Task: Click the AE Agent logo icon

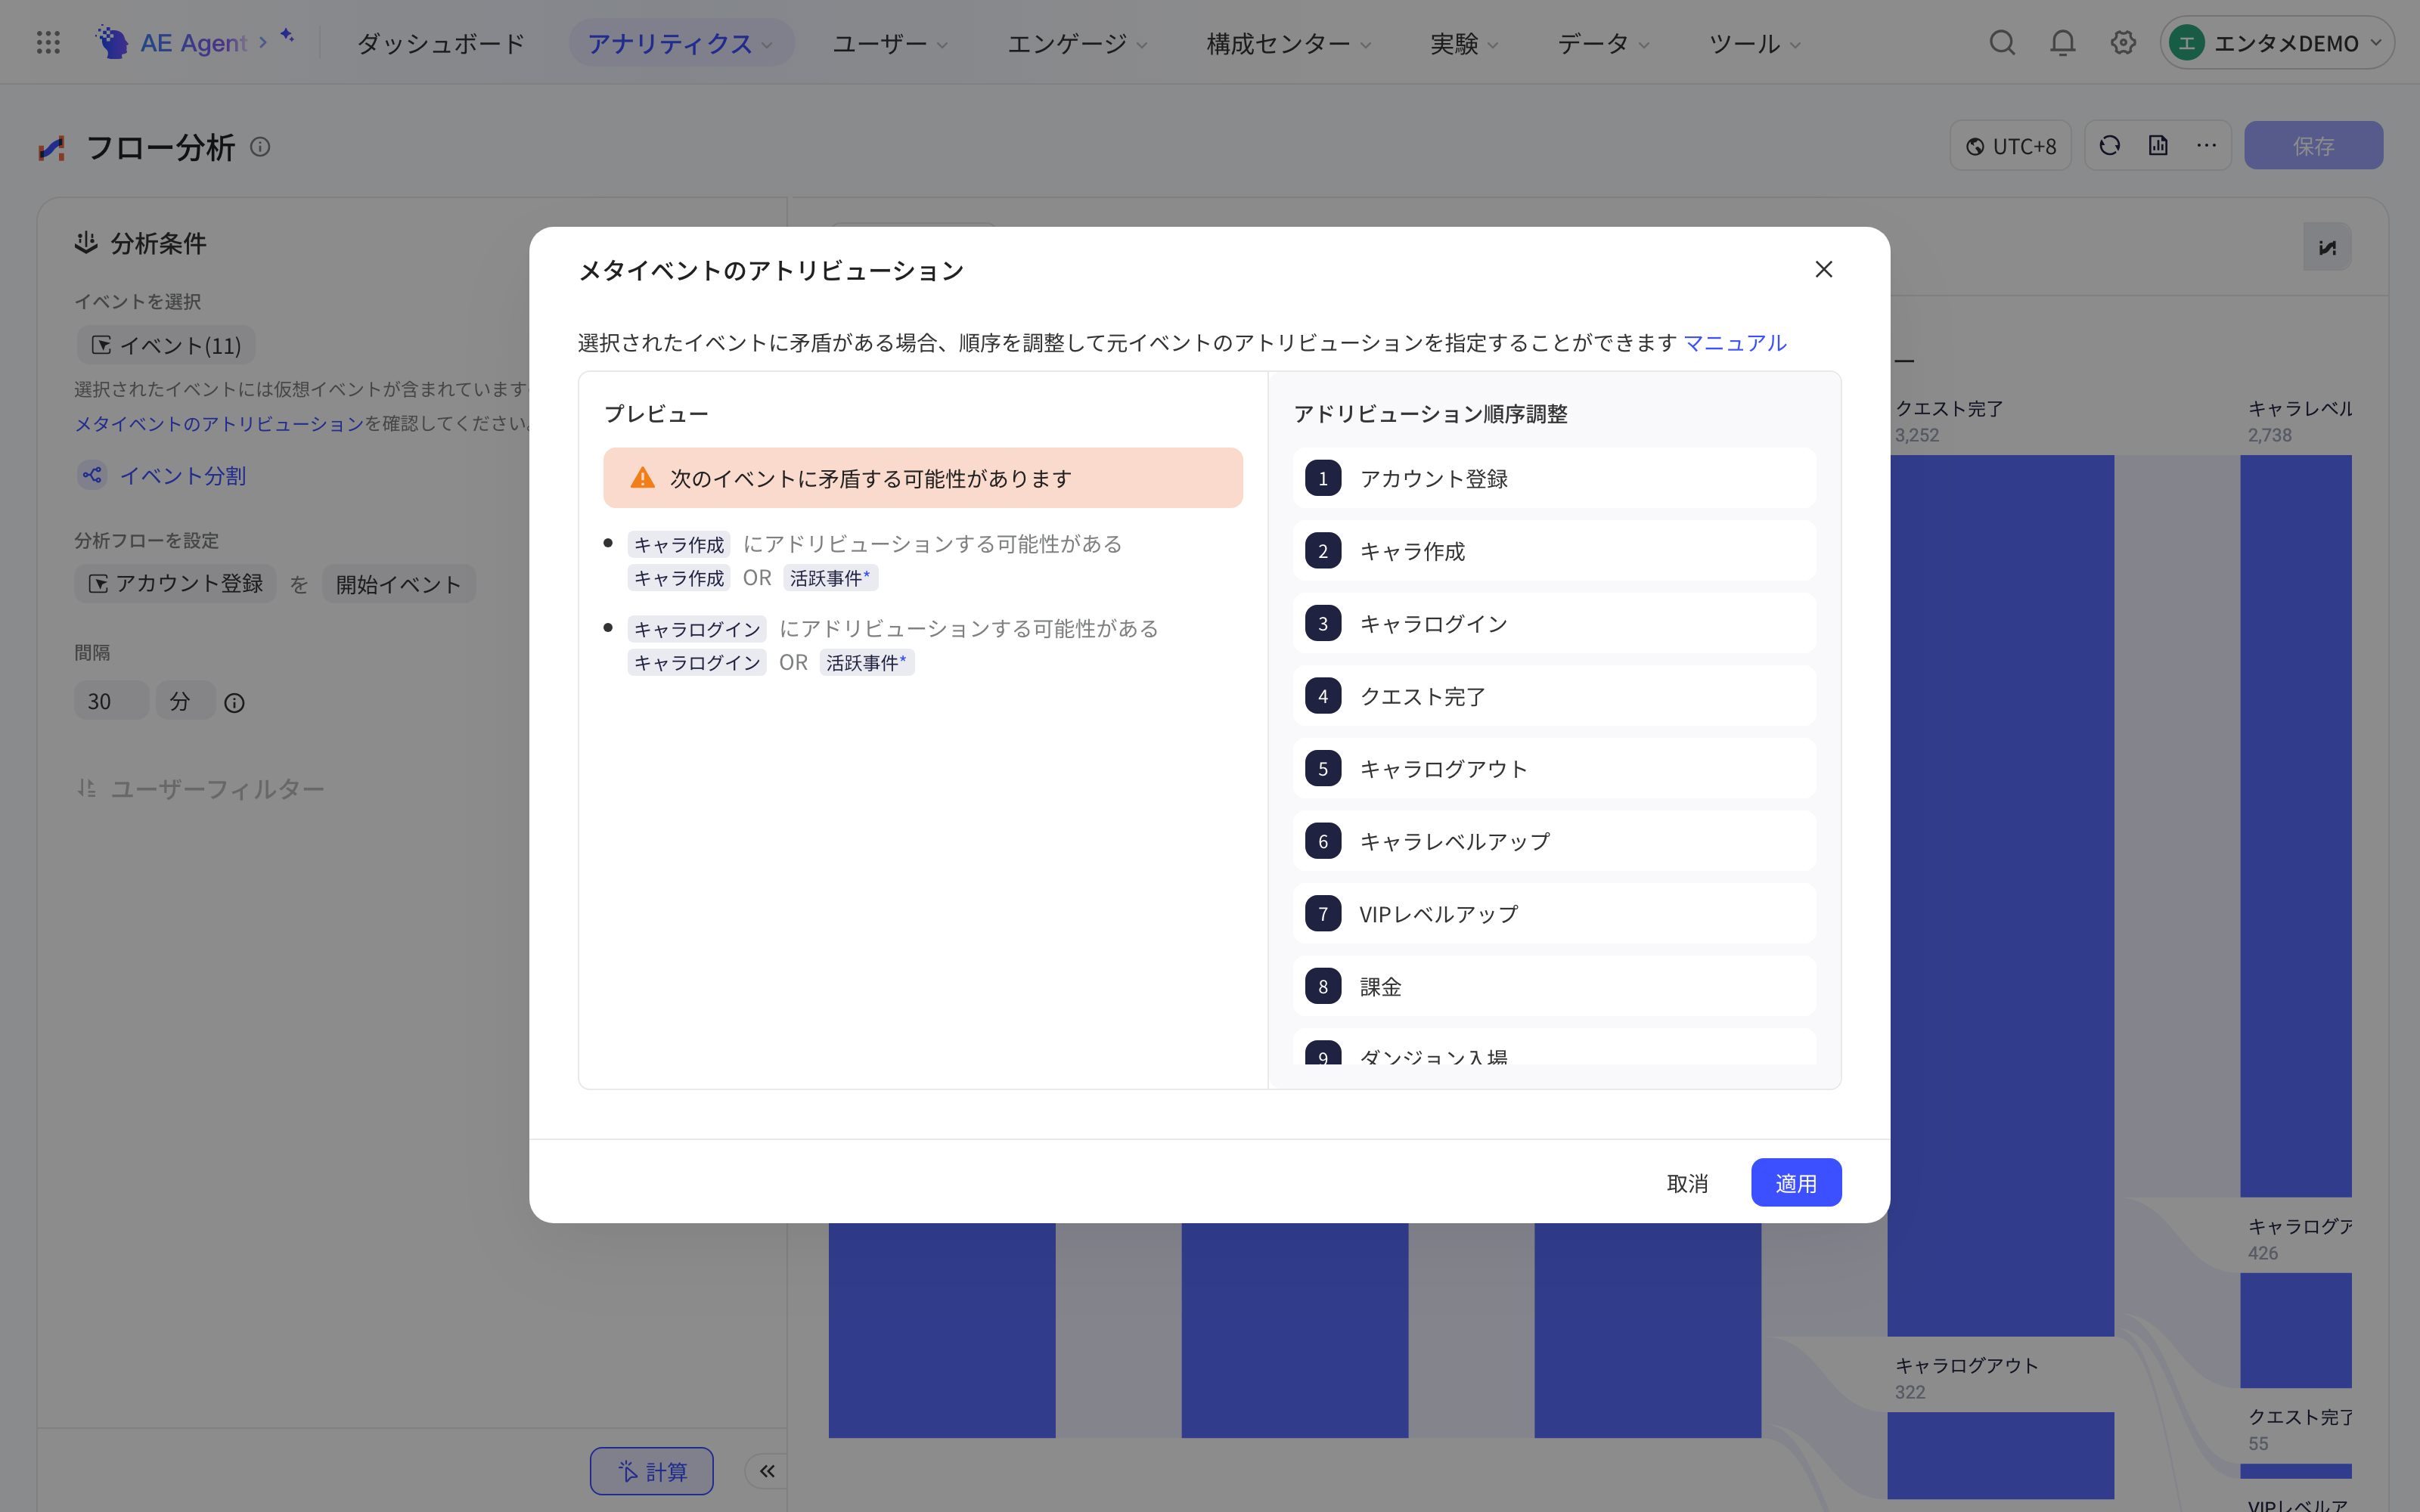Action: point(111,42)
